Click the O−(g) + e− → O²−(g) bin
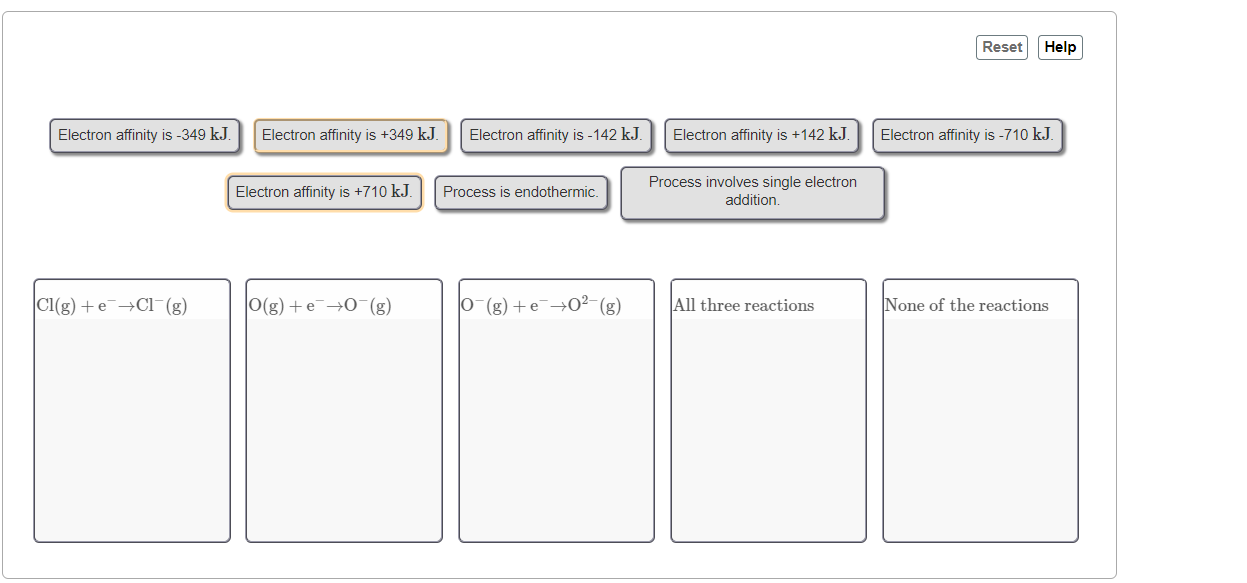 pyautogui.click(x=556, y=410)
